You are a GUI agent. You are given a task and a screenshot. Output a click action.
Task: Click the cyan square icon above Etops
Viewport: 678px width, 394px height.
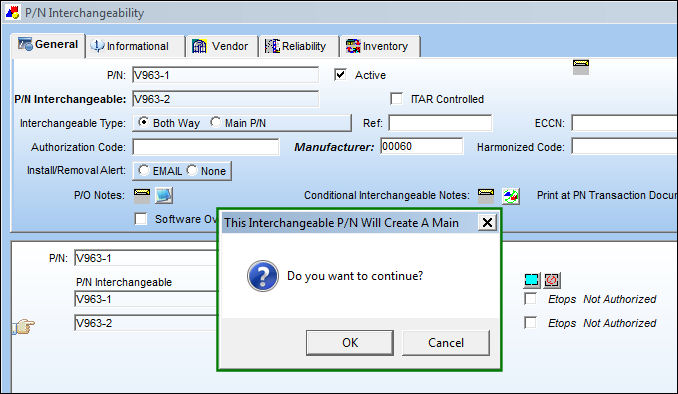(x=532, y=280)
